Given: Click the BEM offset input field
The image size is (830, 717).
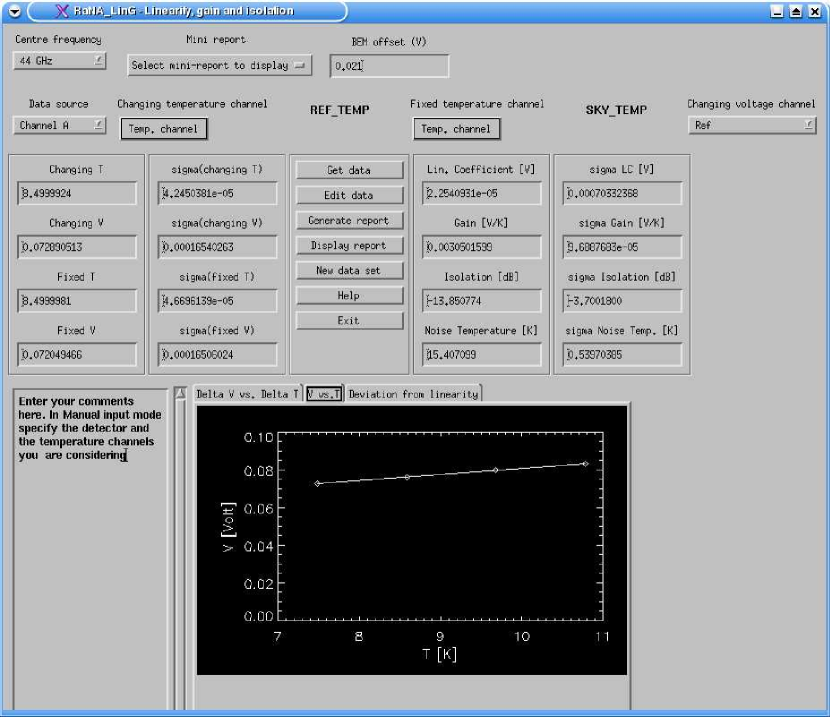Looking at the screenshot, I should [388, 66].
